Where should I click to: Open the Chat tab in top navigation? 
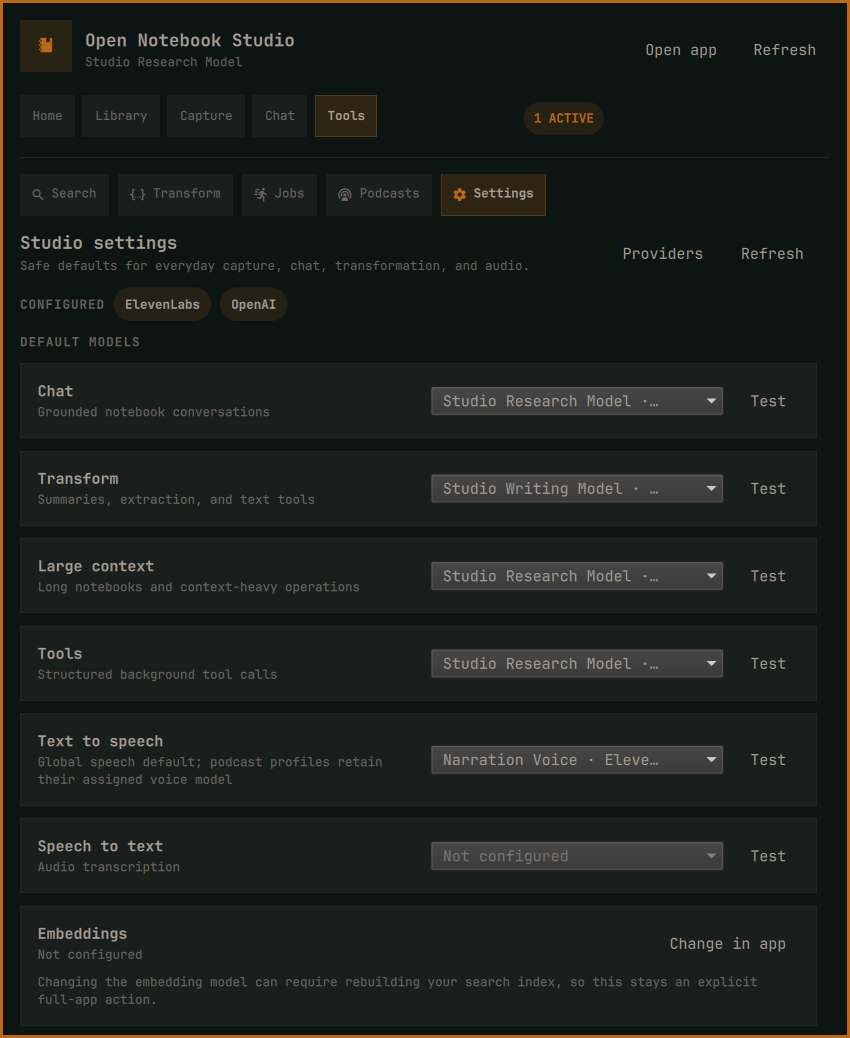point(279,116)
